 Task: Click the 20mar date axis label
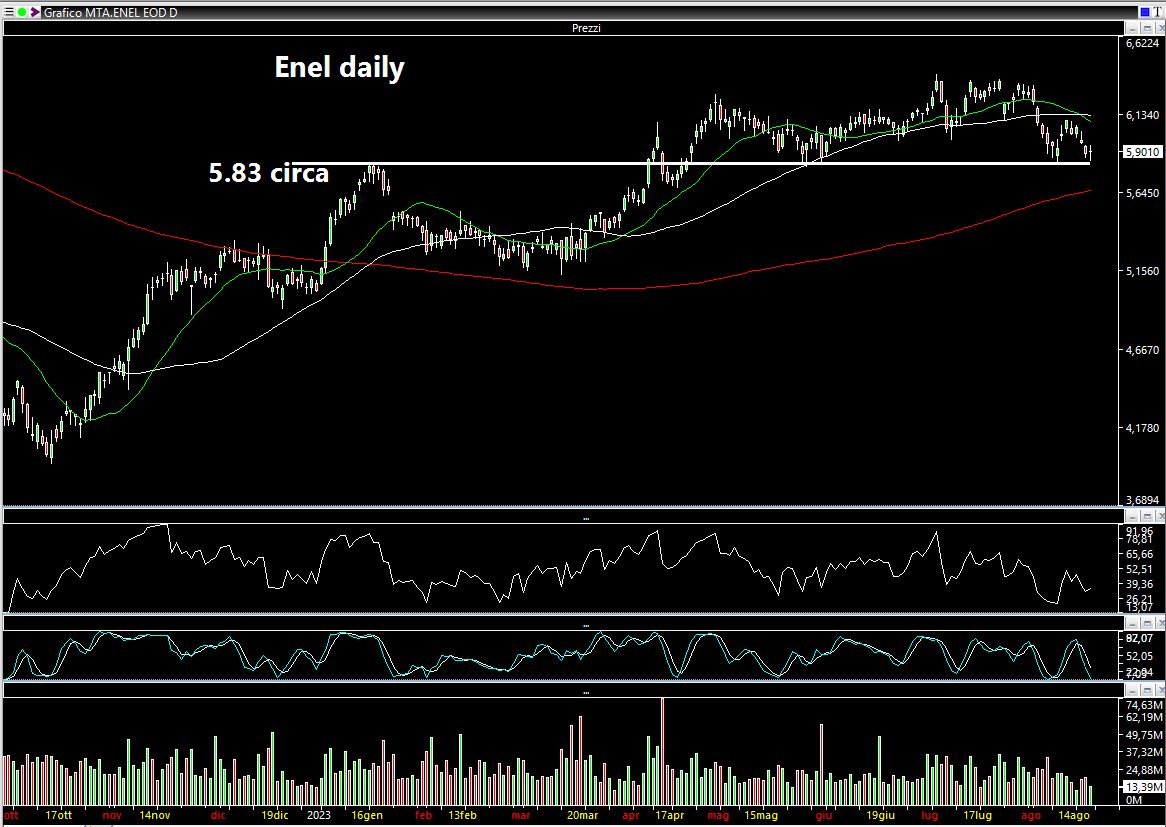[582, 815]
